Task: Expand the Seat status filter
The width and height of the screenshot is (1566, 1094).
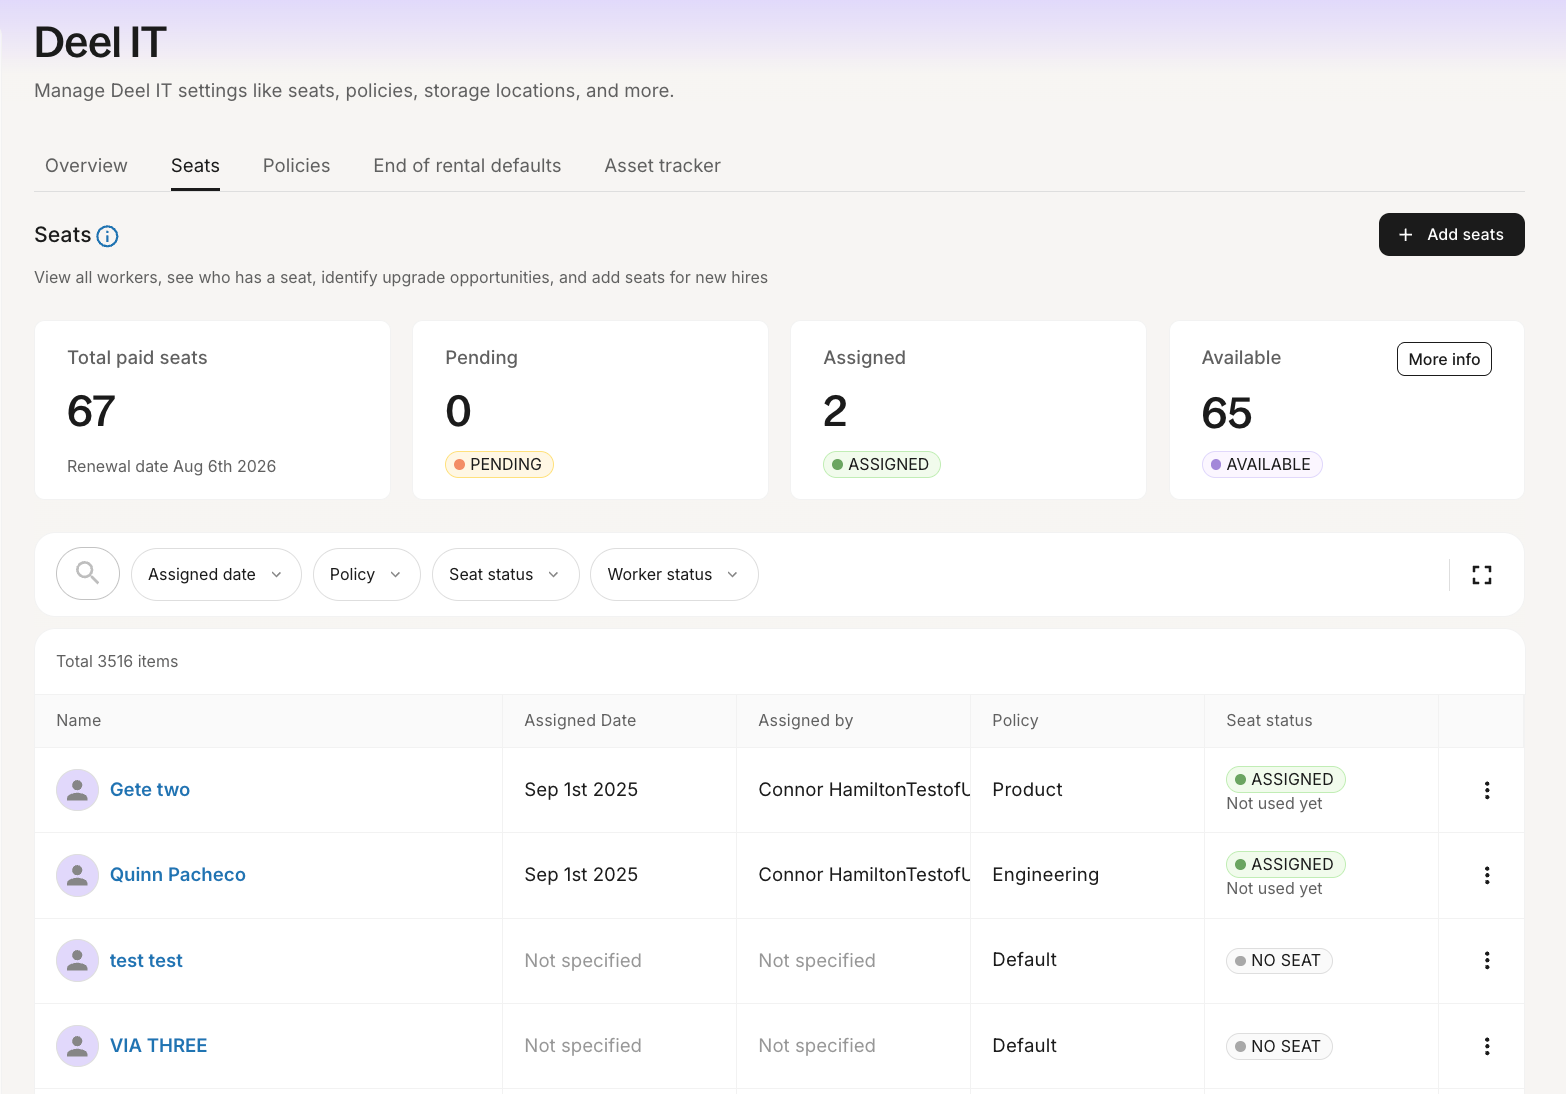Action: click(x=505, y=575)
